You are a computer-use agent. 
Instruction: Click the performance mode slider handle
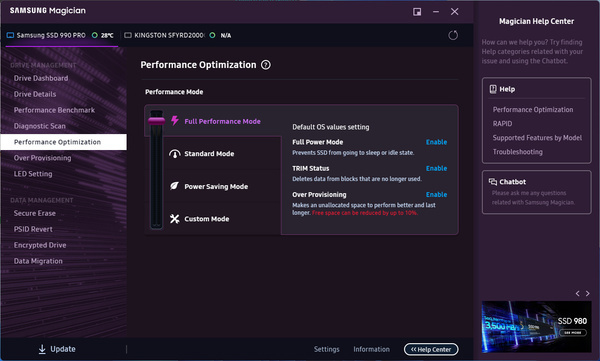(157, 121)
